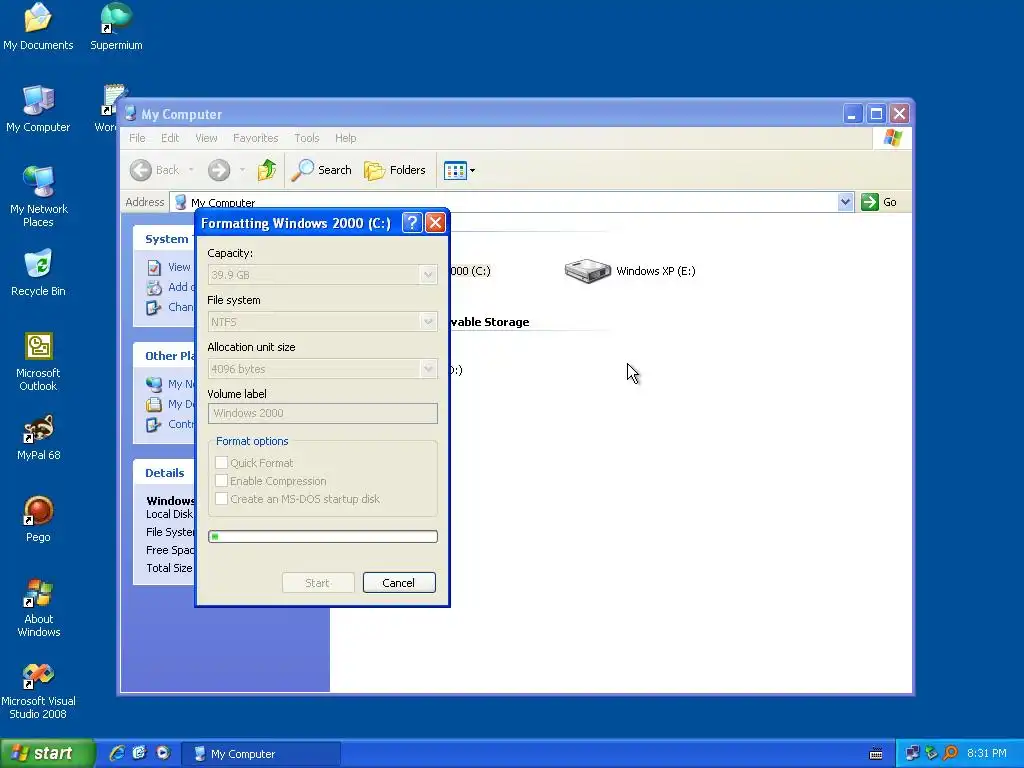Screen dimensions: 1024x768
Task: Click the Go button beside Address bar
Action: coord(879,202)
